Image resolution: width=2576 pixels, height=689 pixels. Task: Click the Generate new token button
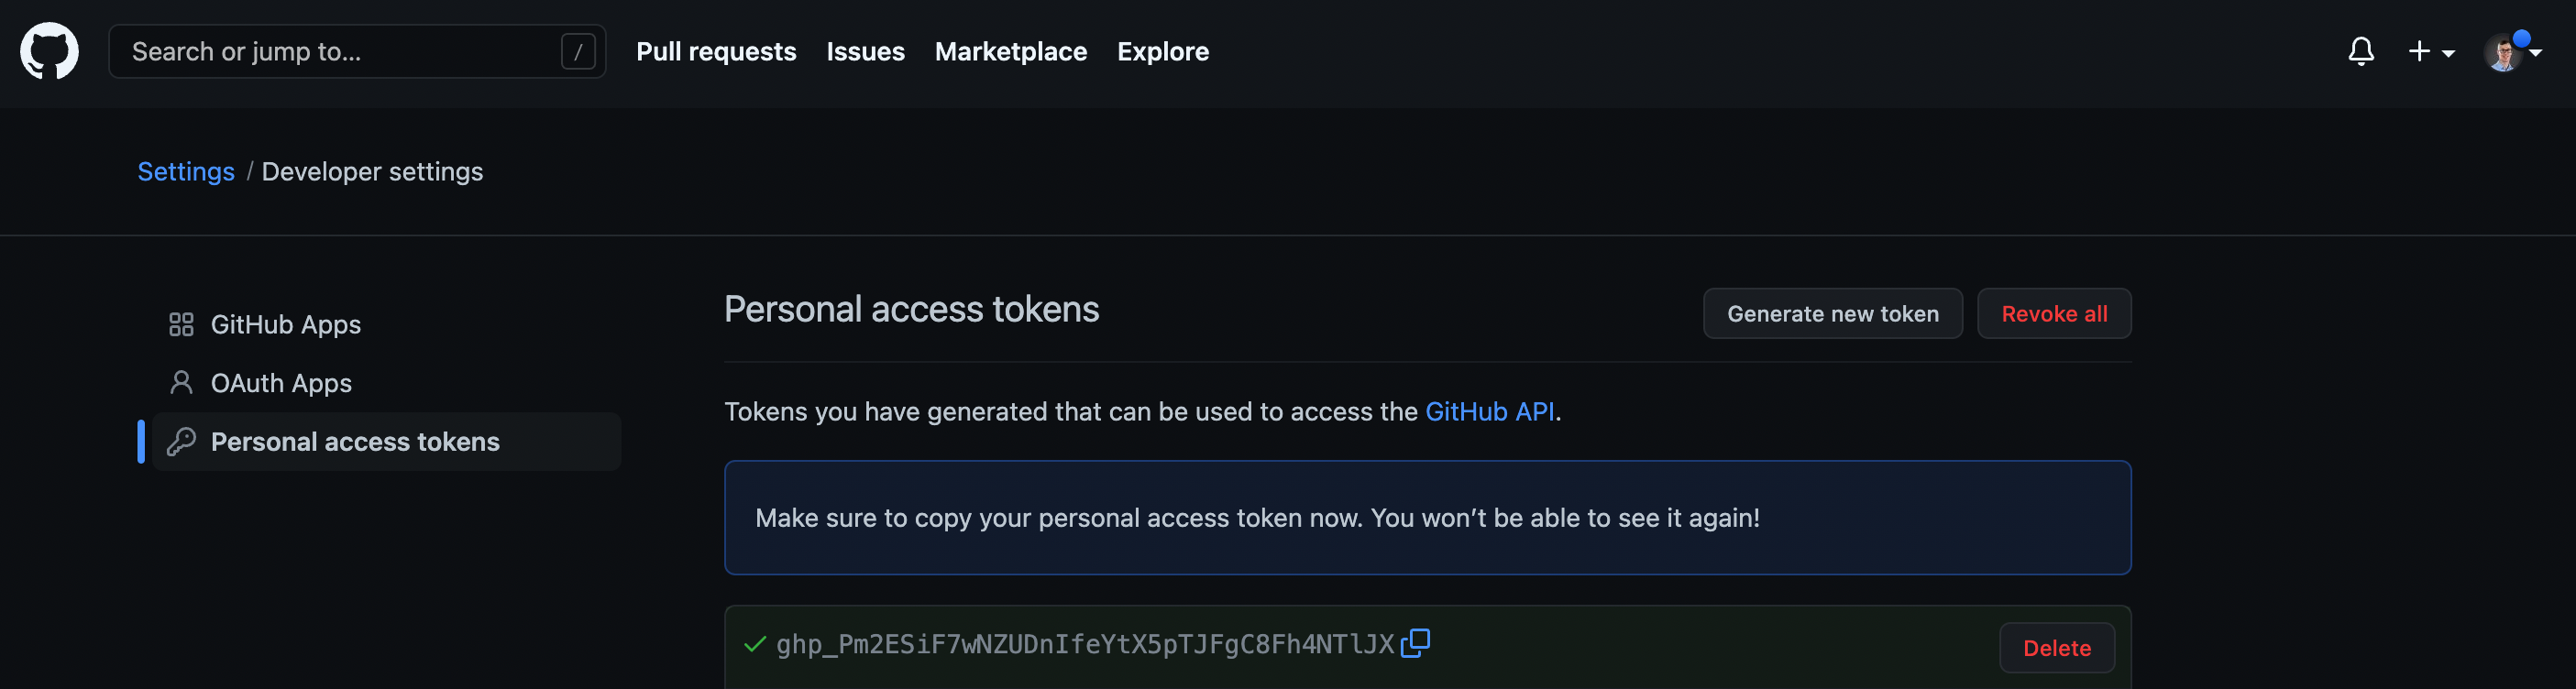pos(1832,313)
